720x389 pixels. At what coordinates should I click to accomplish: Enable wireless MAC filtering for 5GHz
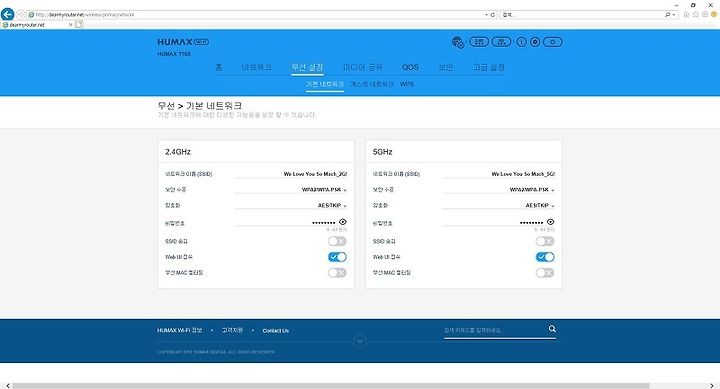click(545, 272)
